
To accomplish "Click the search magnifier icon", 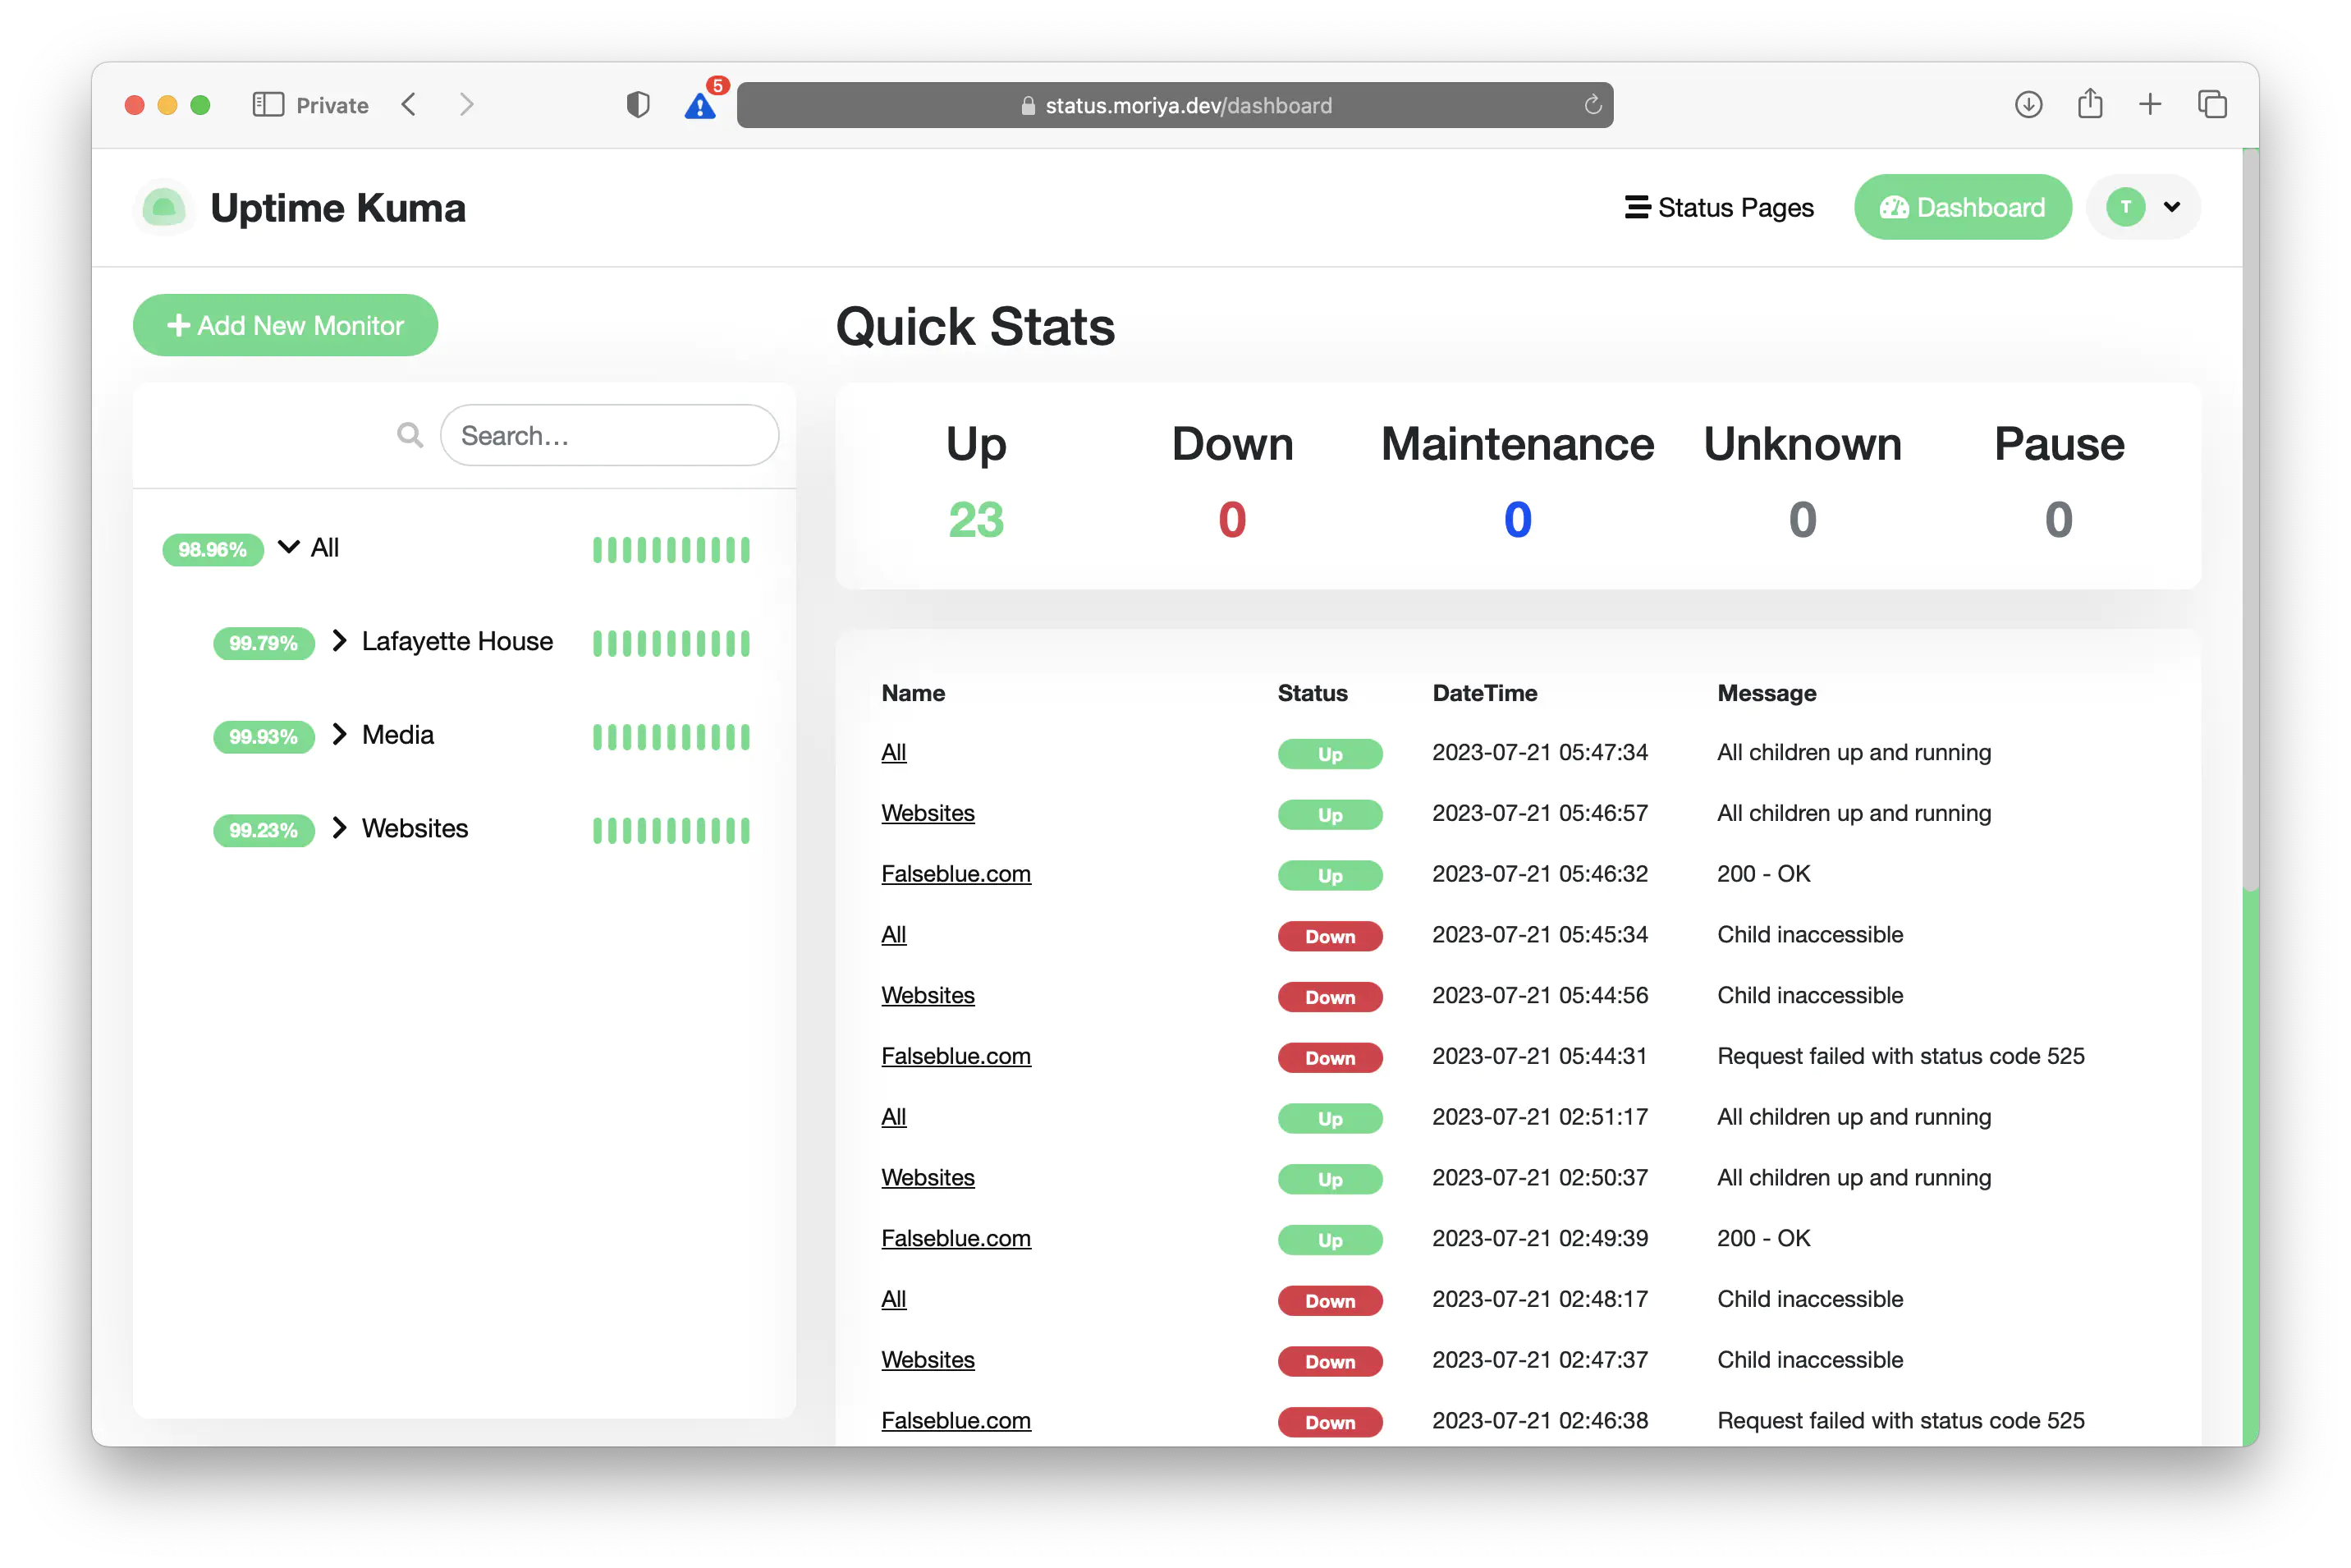I will tap(410, 435).
